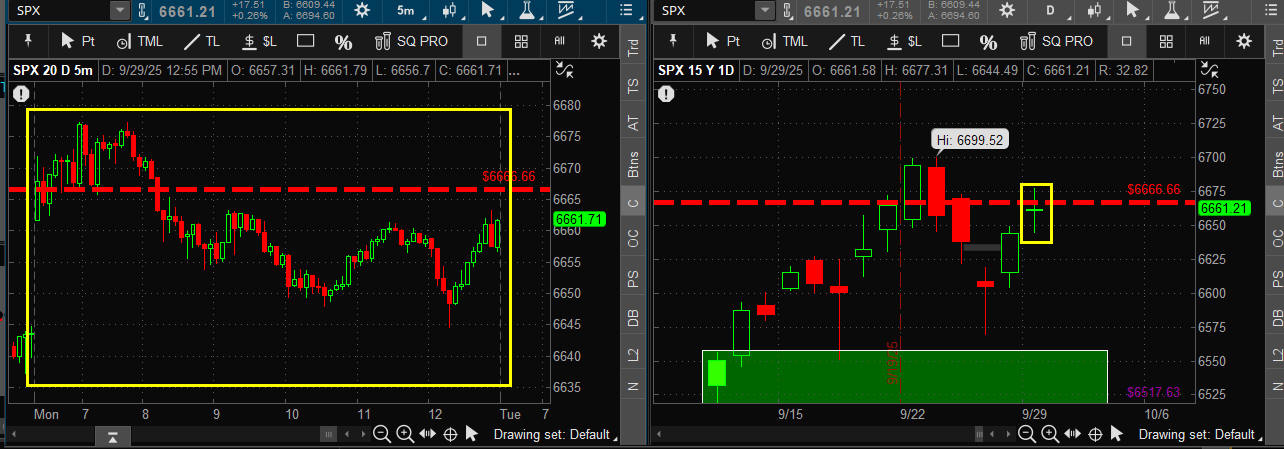Screen dimensions: 1284x449
Task: Click the crosshair pan icon under left chart
Action: (450, 434)
